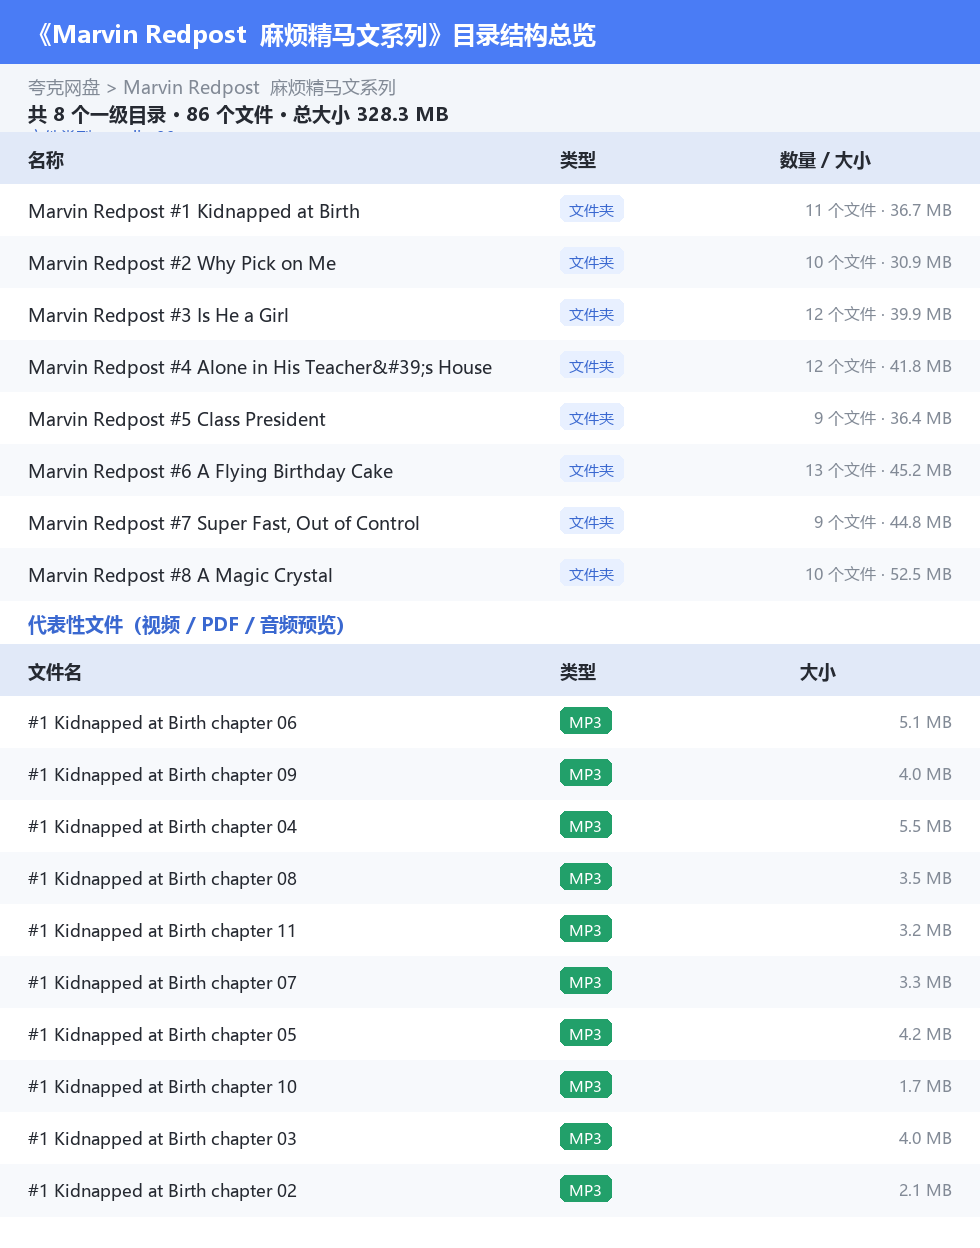
Task: Click the MP3 badge for chapter 10
Action: (586, 1086)
